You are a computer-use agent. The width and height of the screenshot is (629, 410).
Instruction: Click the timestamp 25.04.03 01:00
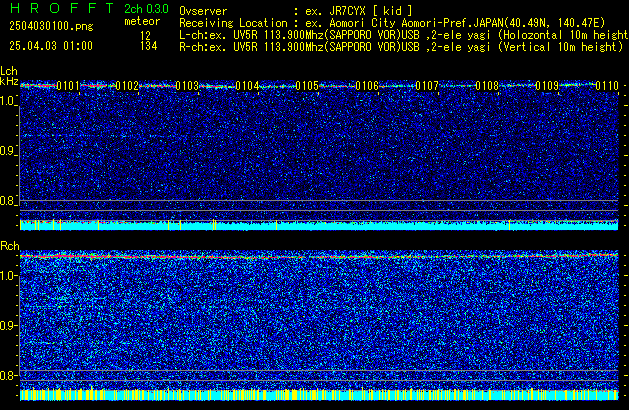tap(51, 46)
